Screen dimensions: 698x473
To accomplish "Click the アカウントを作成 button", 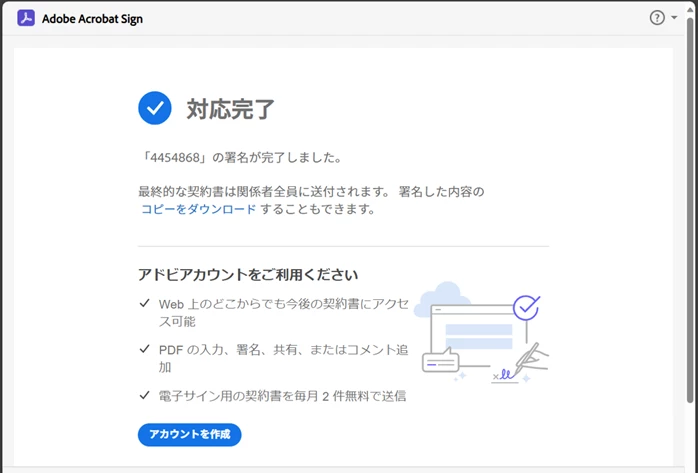I will [x=190, y=434].
